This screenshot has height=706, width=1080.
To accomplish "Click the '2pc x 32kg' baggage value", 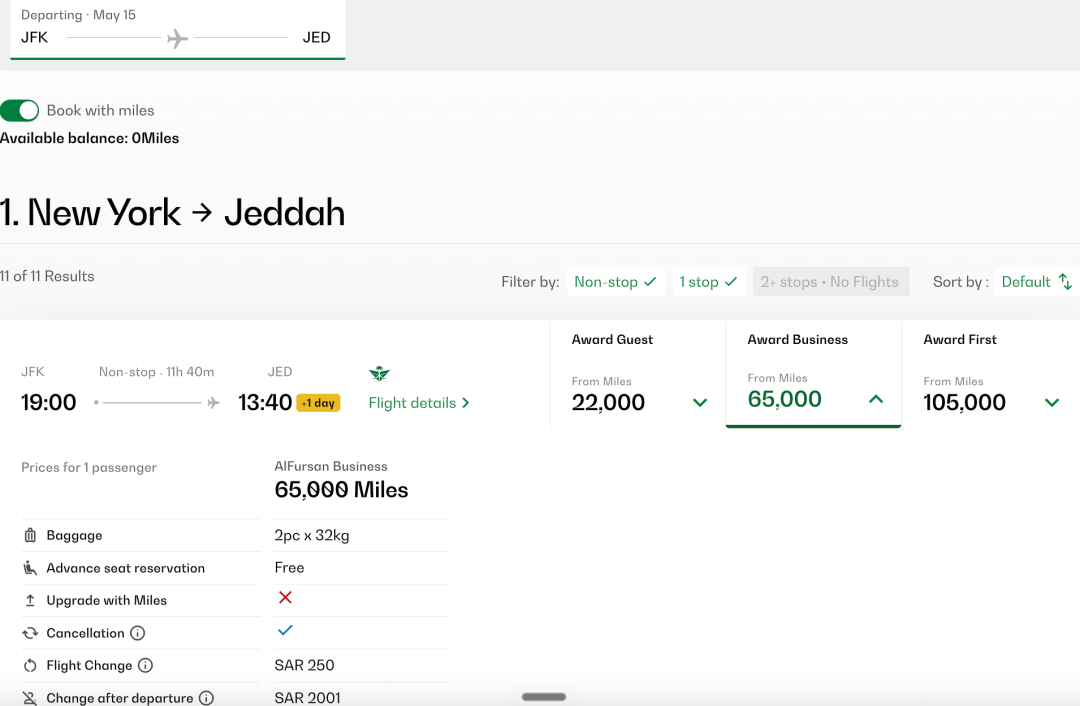I will (312, 535).
